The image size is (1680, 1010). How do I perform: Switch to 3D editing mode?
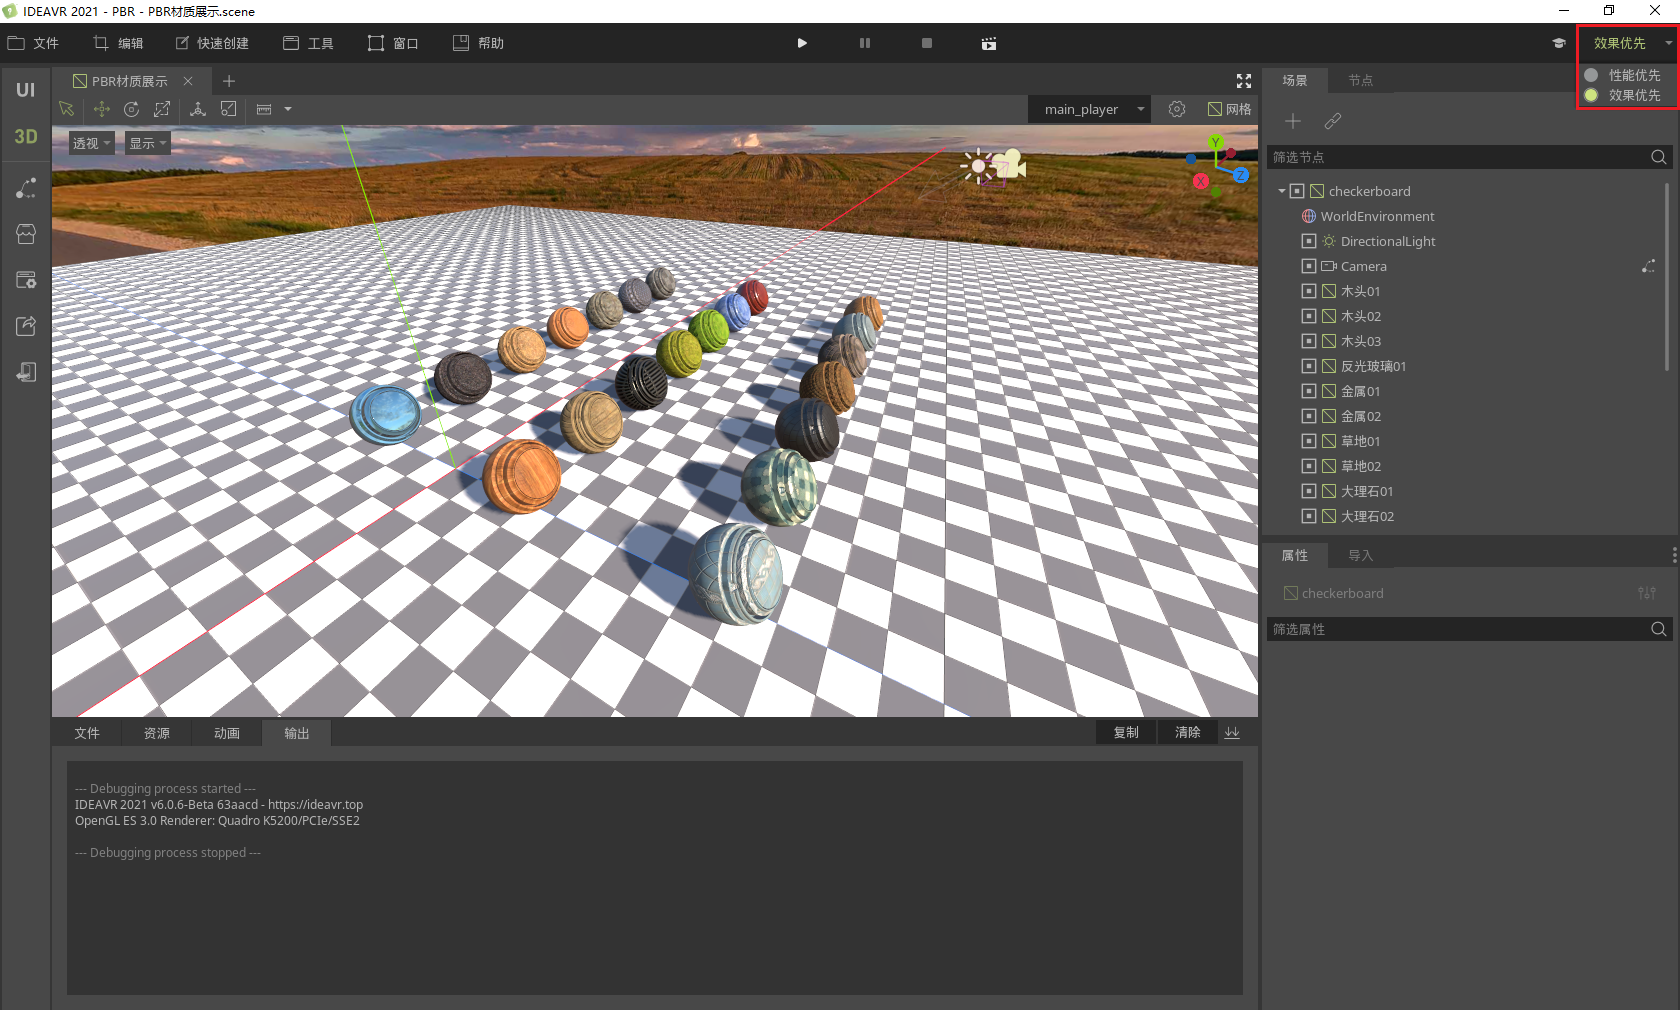pos(25,137)
